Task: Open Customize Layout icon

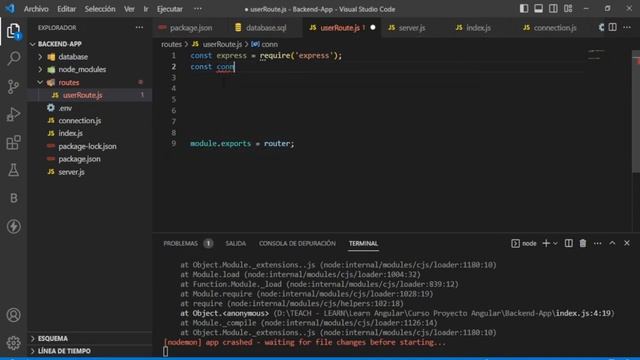Action: pyautogui.click(x=568, y=9)
